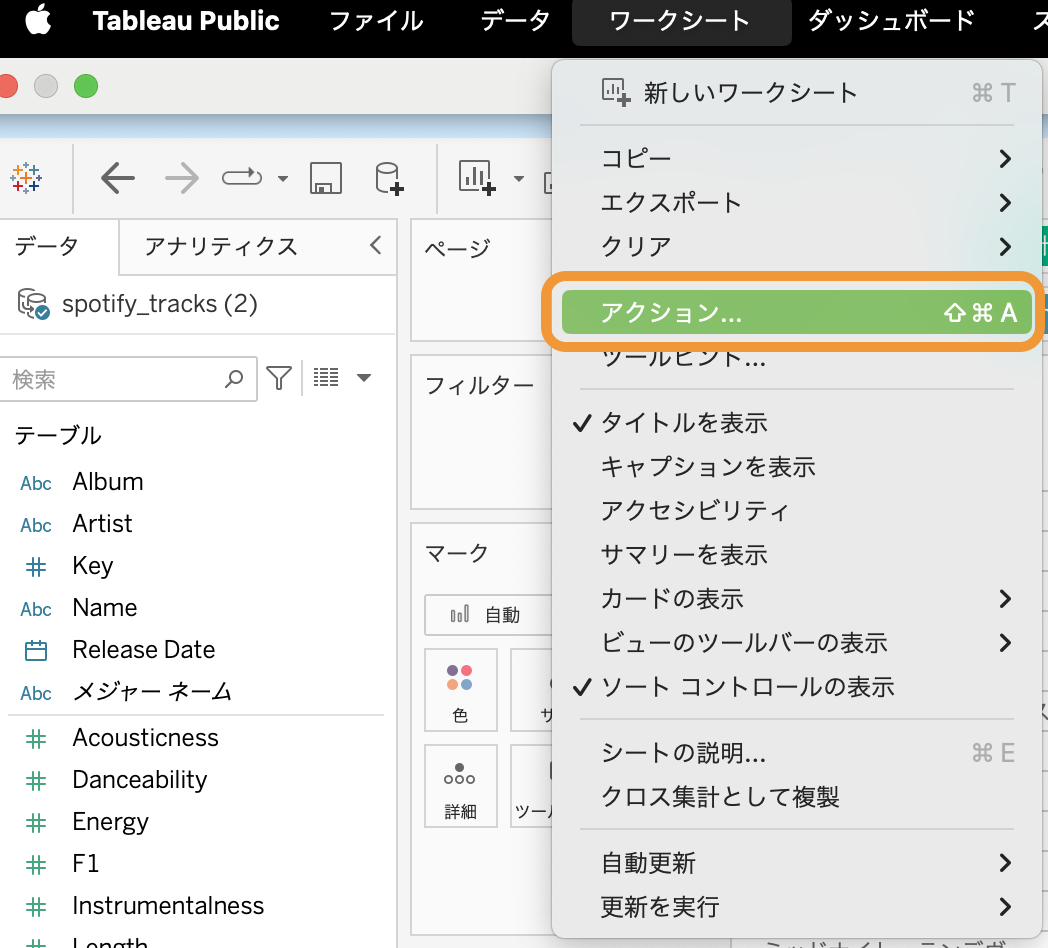This screenshot has height=948, width=1048.
Task: Choose the アクション... menu item
Action: (x=797, y=312)
